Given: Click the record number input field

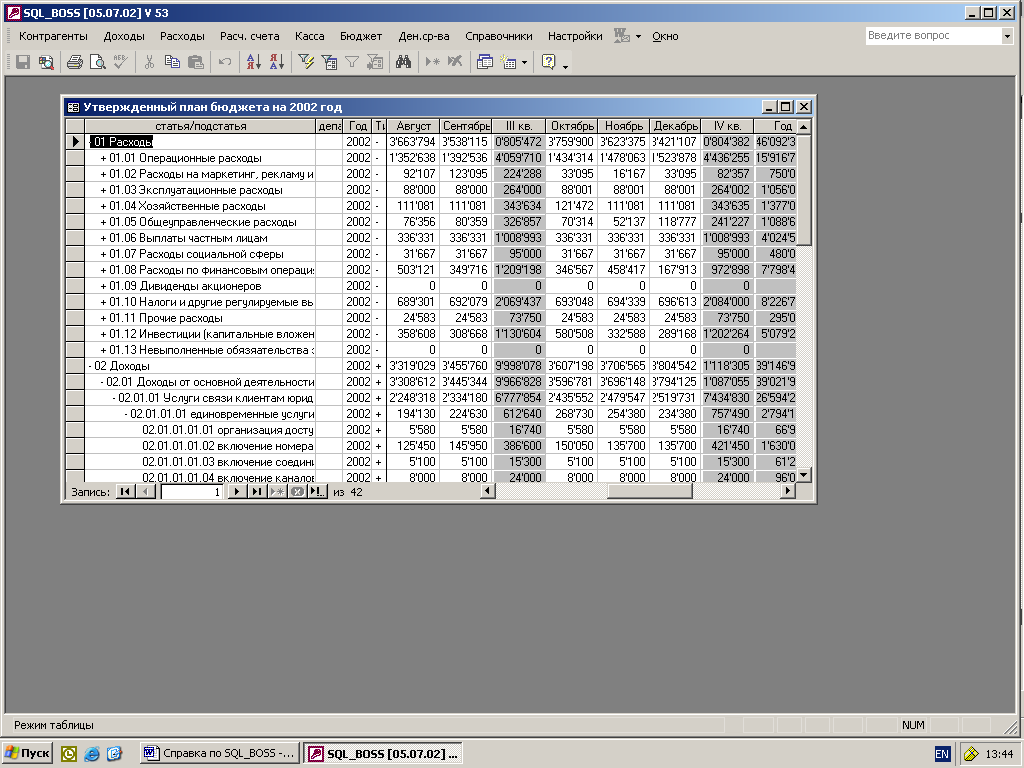Looking at the screenshot, I should 192,492.
